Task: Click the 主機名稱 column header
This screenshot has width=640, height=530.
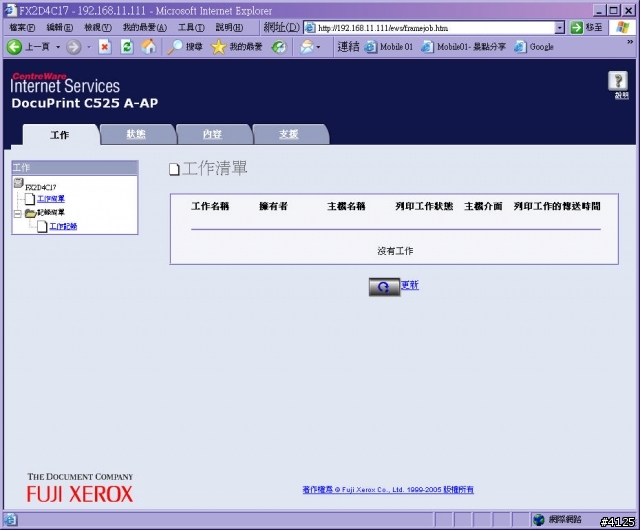Action: click(x=346, y=206)
